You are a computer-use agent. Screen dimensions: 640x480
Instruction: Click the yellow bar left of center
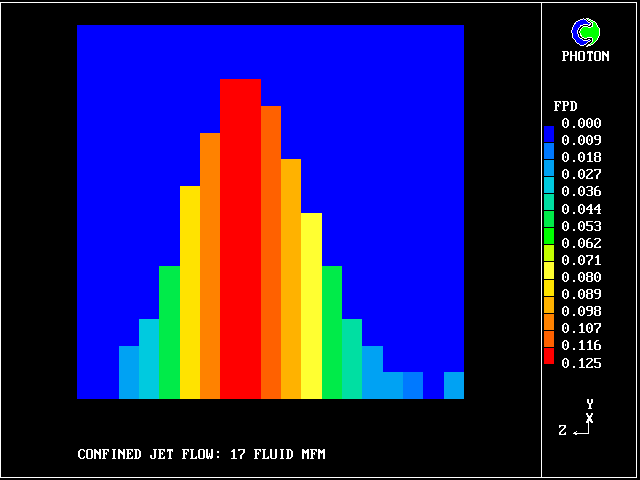pos(190,292)
